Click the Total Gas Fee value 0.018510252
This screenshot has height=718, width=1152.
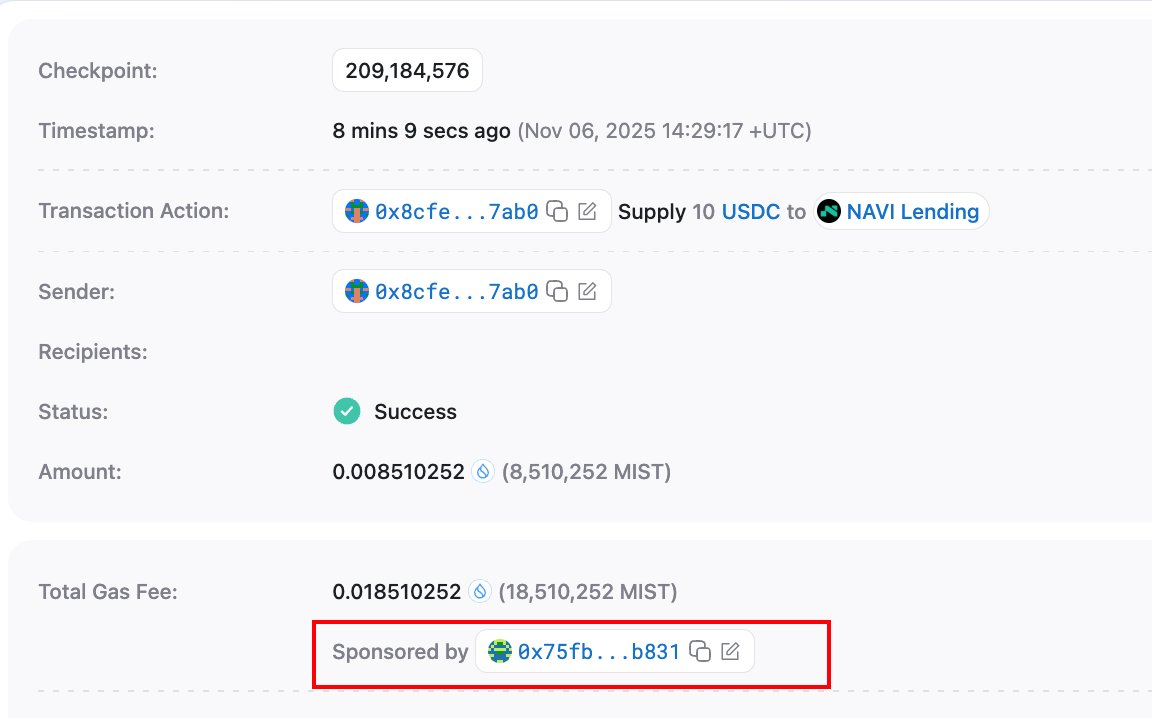pyautogui.click(x=397, y=591)
